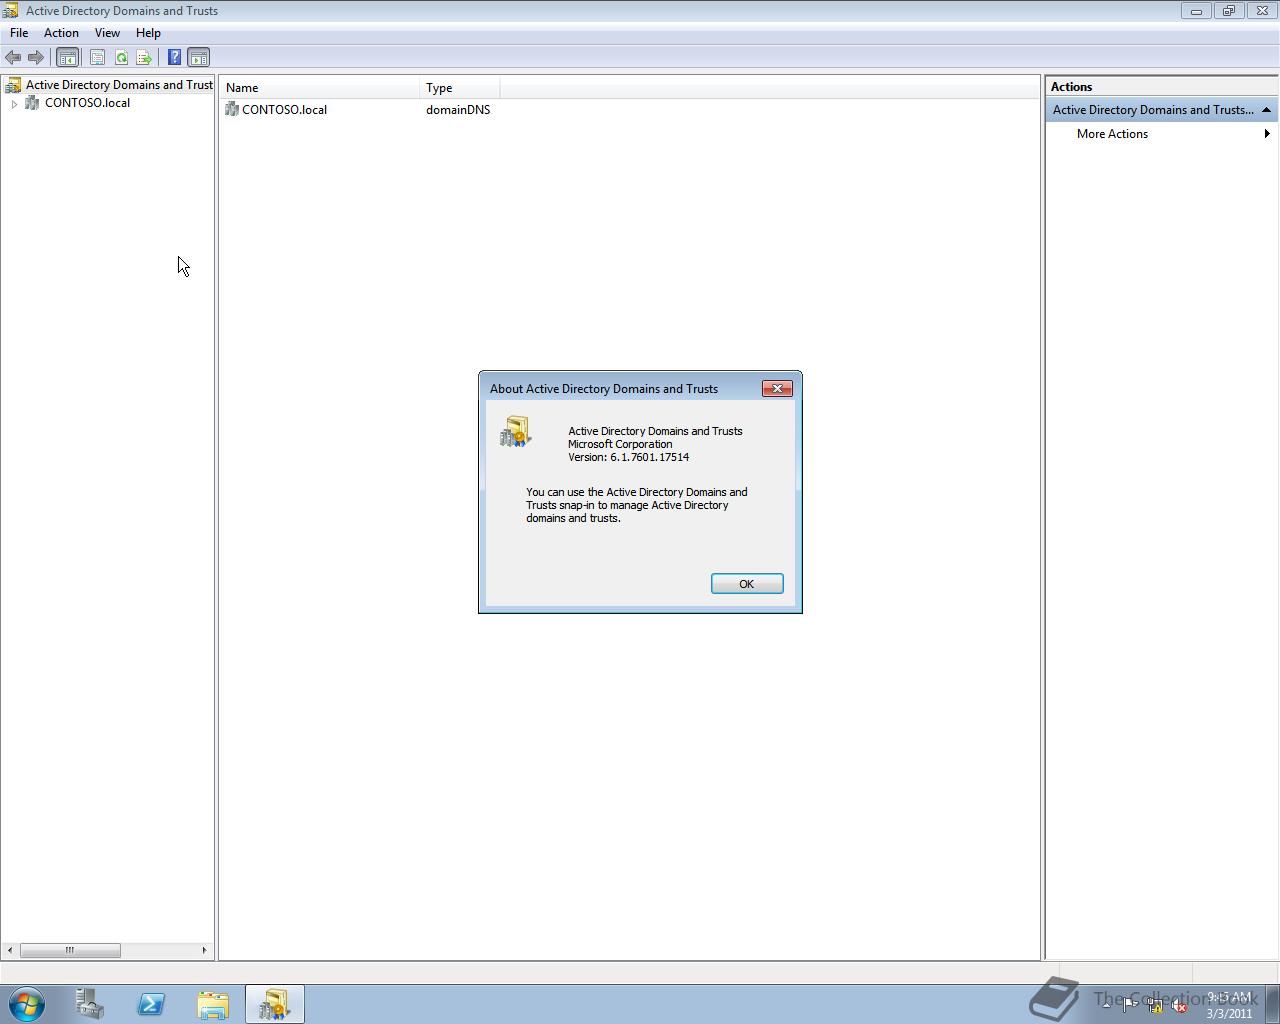The image size is (1280, 1024).
Task: Open Help via blue question mark icon
Action: (x=174, y=58)
